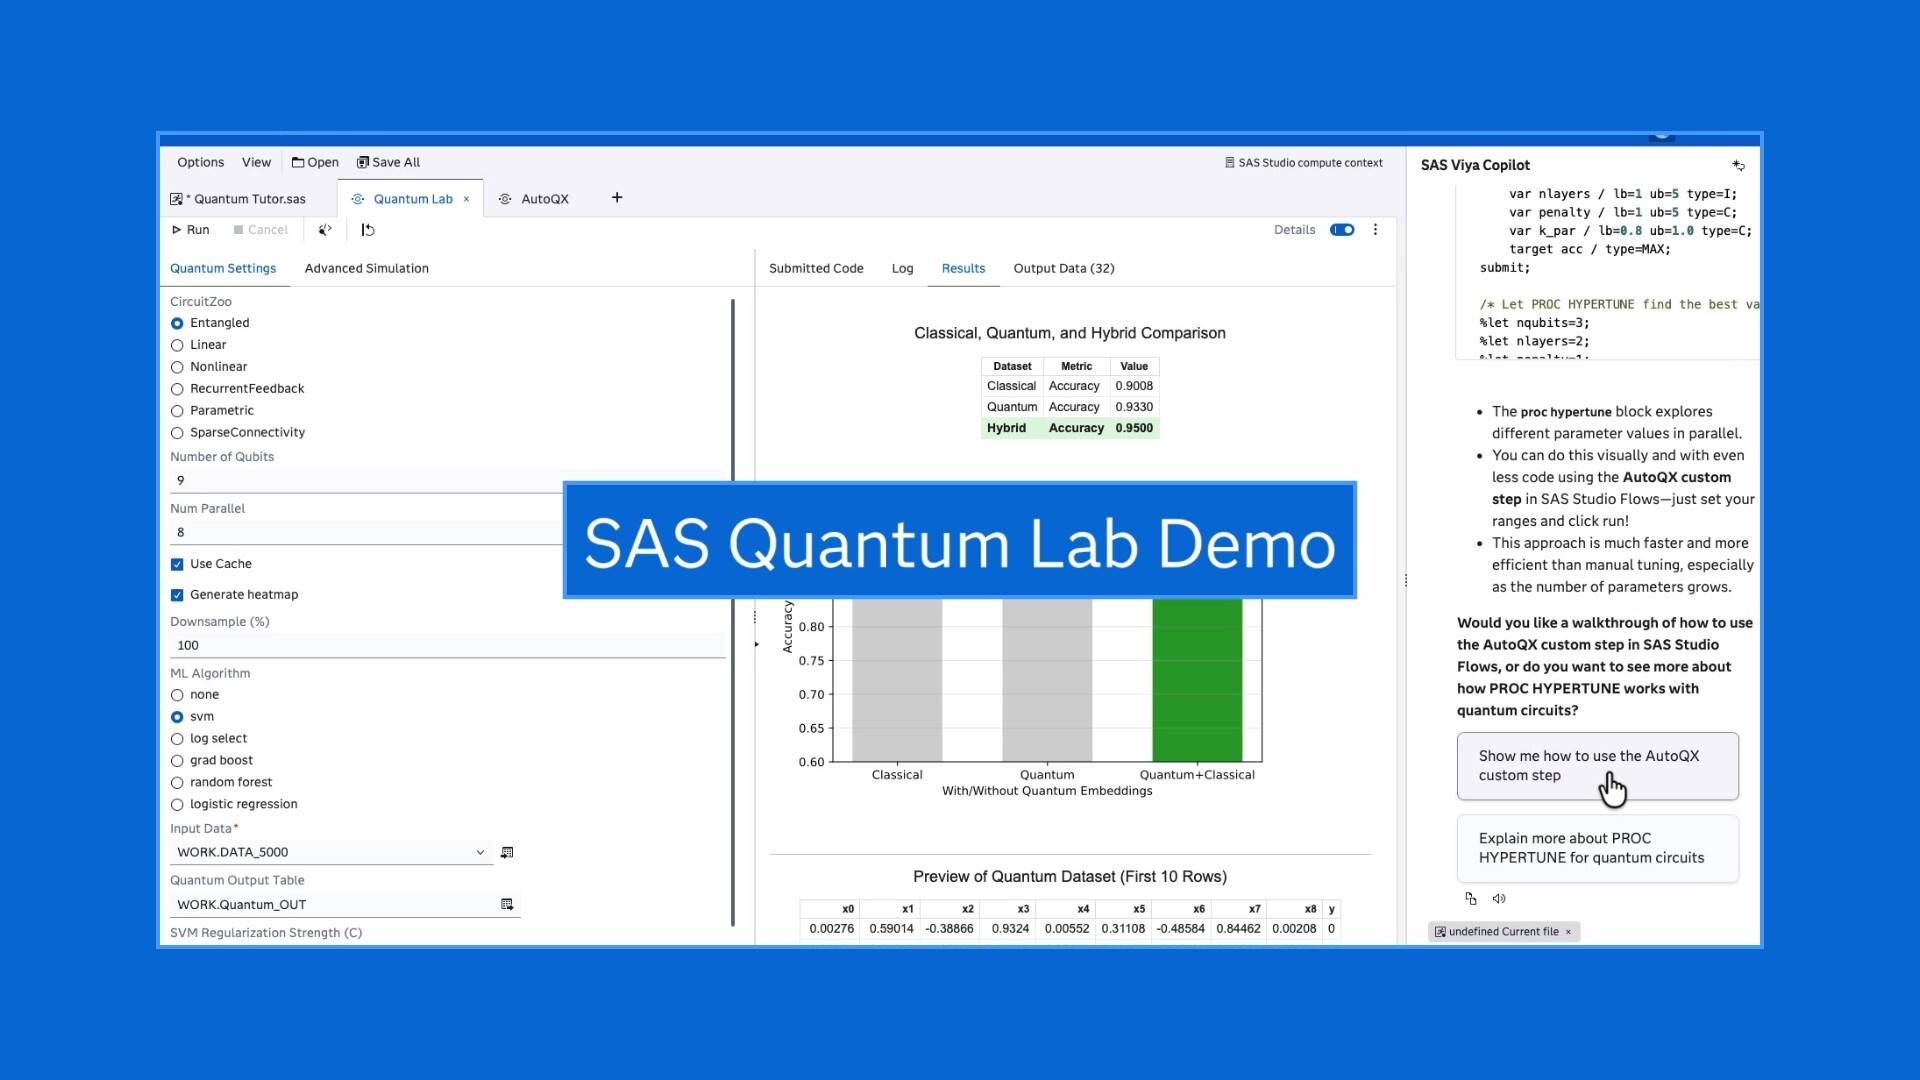Select the random forest ML Algorithm option
1920x1080 pixels.
click(x=177, y=783)
